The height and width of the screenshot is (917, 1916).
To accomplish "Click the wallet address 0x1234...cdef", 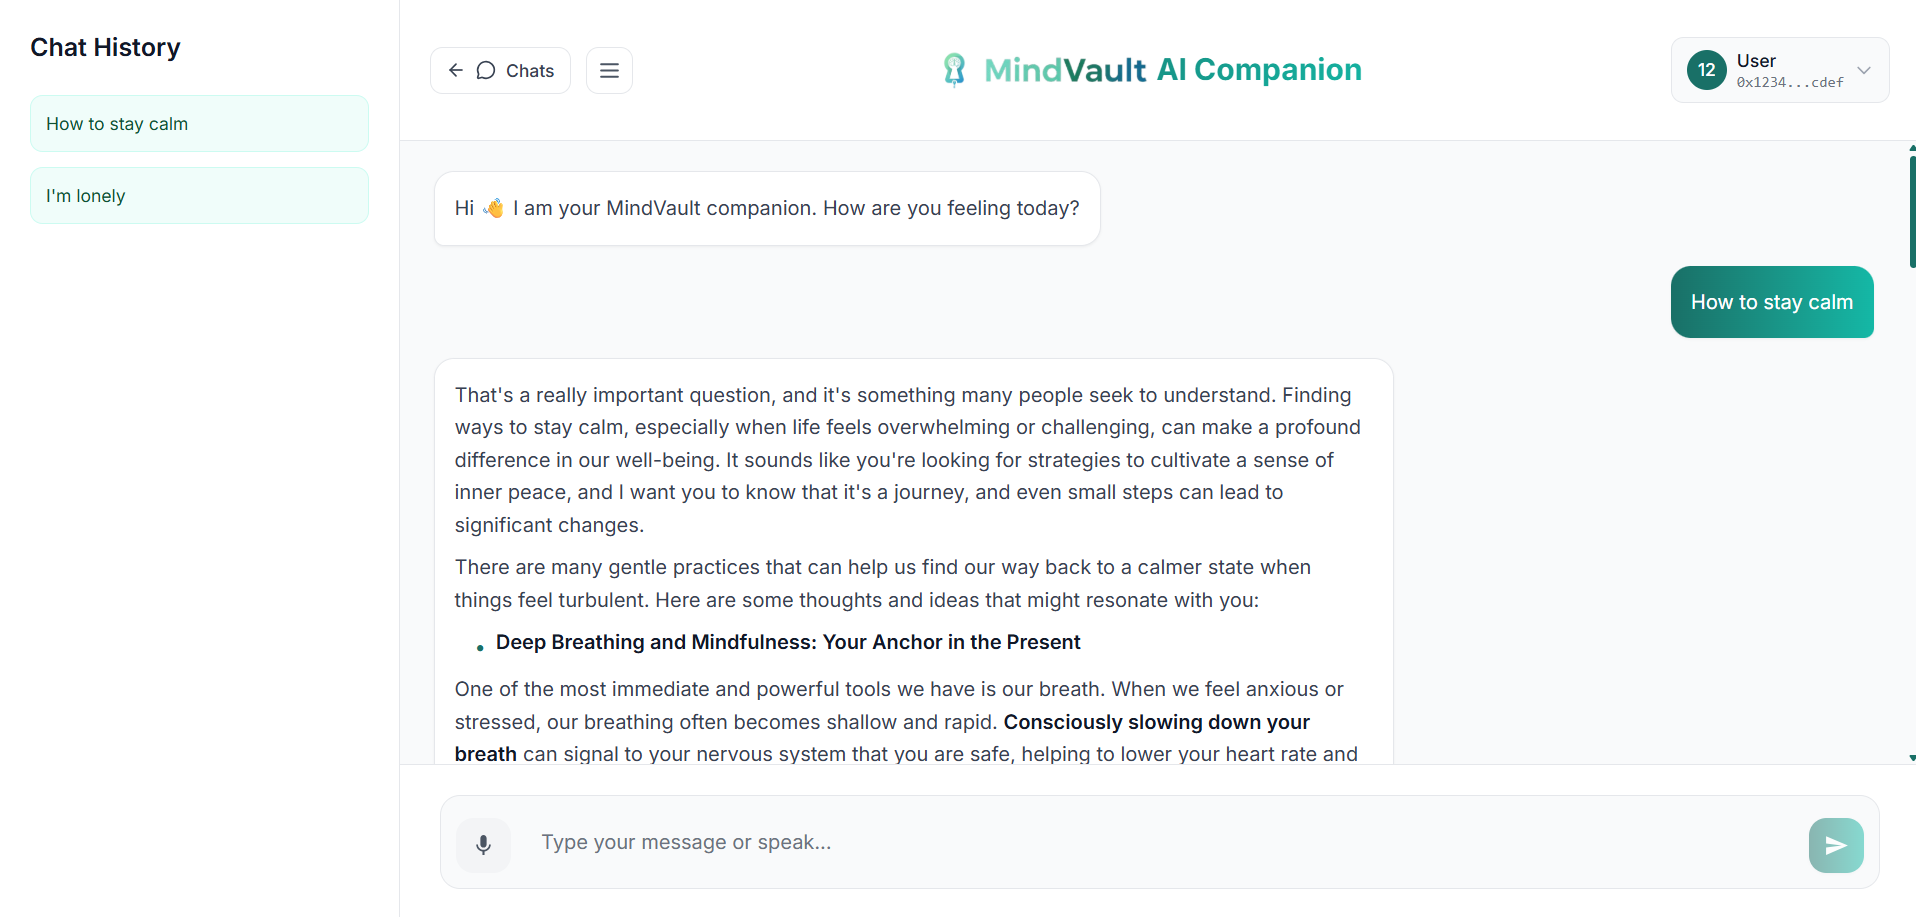I will (x=1789, y=83).
